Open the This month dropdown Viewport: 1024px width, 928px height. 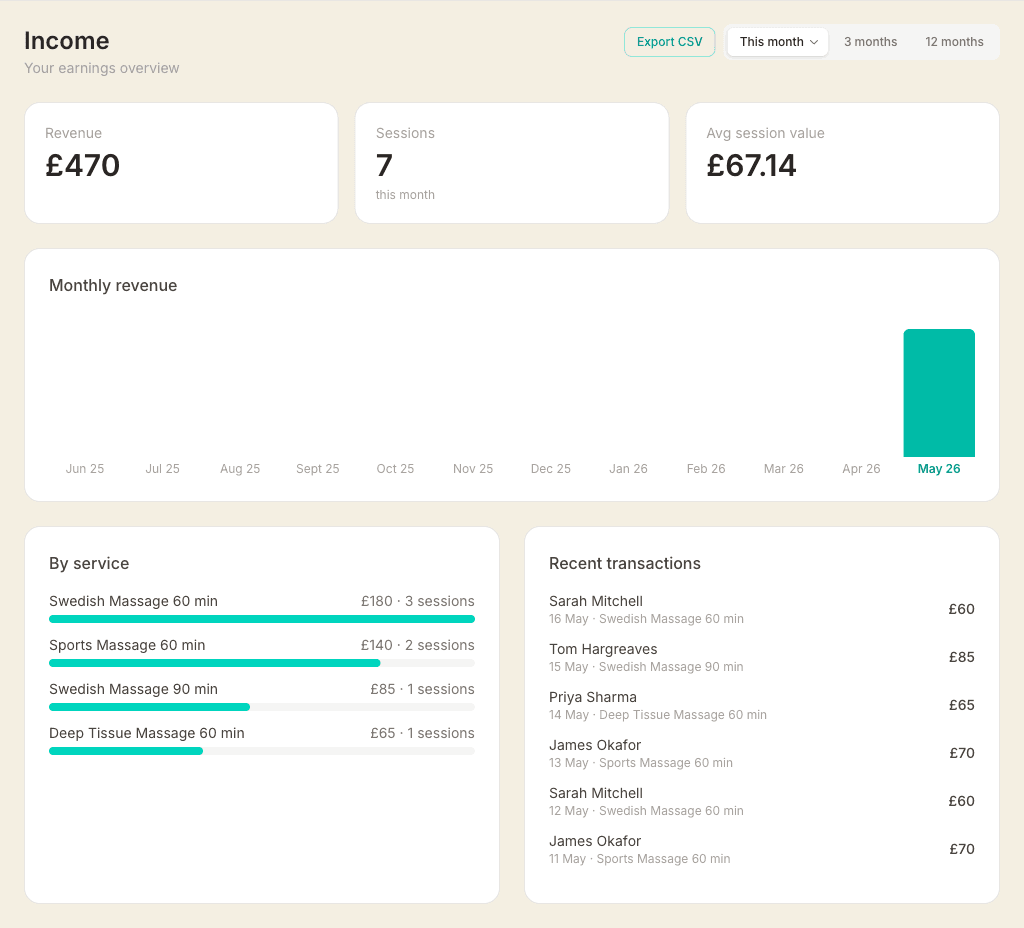click(778, 42)
